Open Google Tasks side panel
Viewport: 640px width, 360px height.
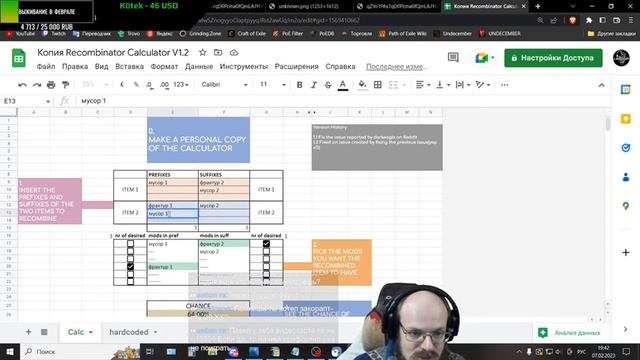click(x=625, y=148)
